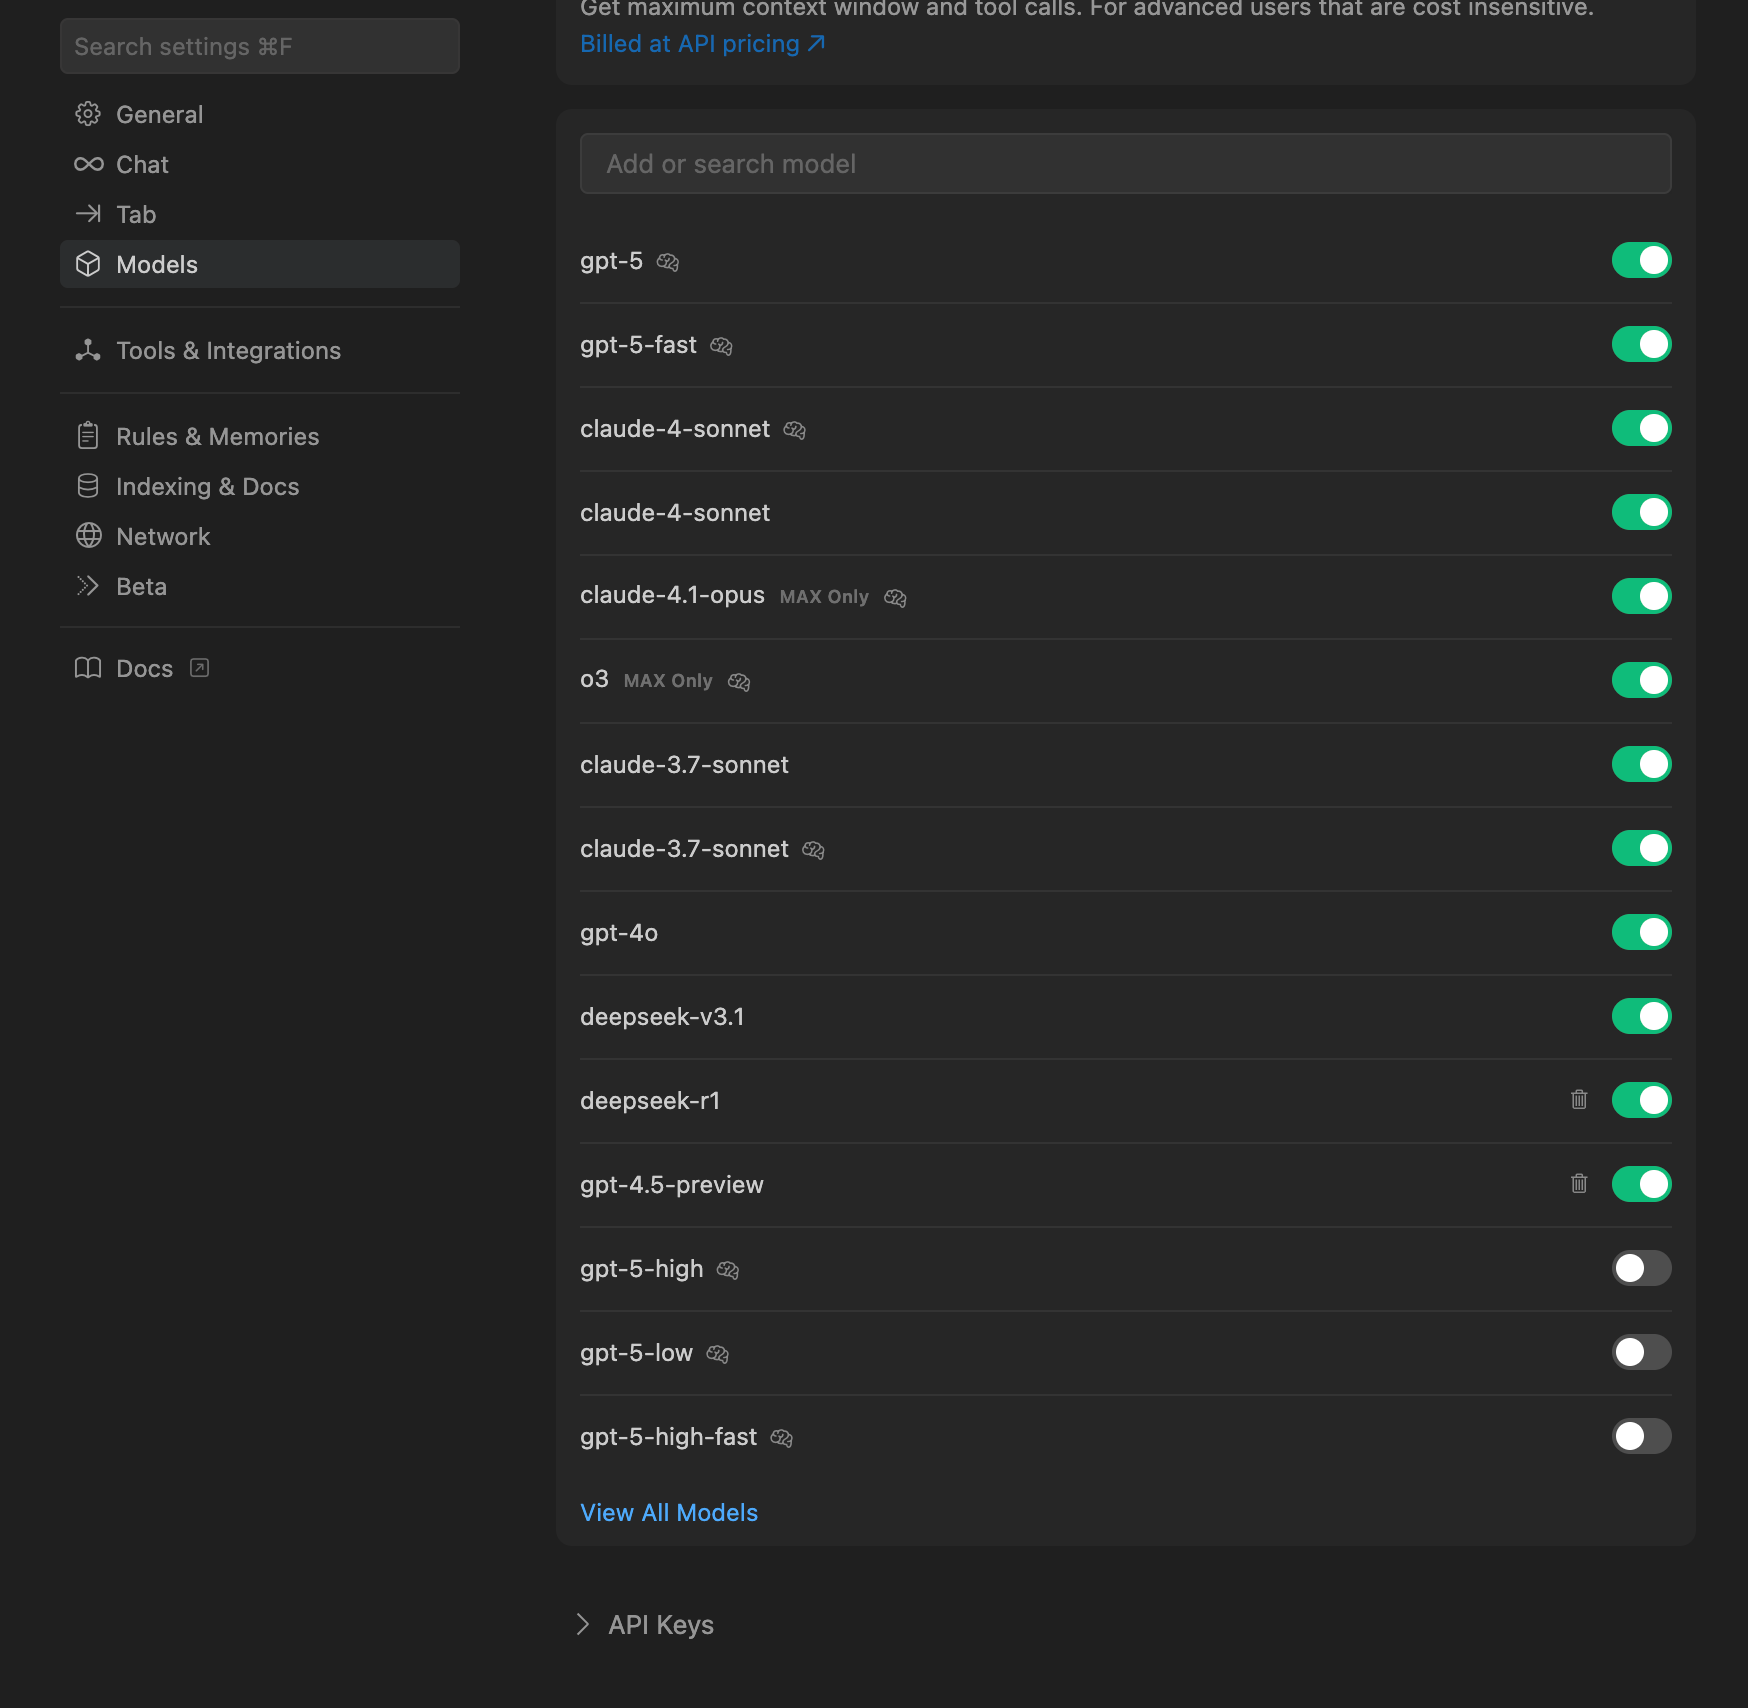Open Beta settings
The image size is (1748, 1708).
coord(260,586)
